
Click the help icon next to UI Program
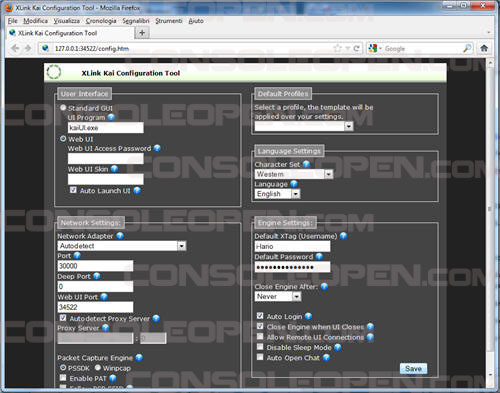coord(111,117)
